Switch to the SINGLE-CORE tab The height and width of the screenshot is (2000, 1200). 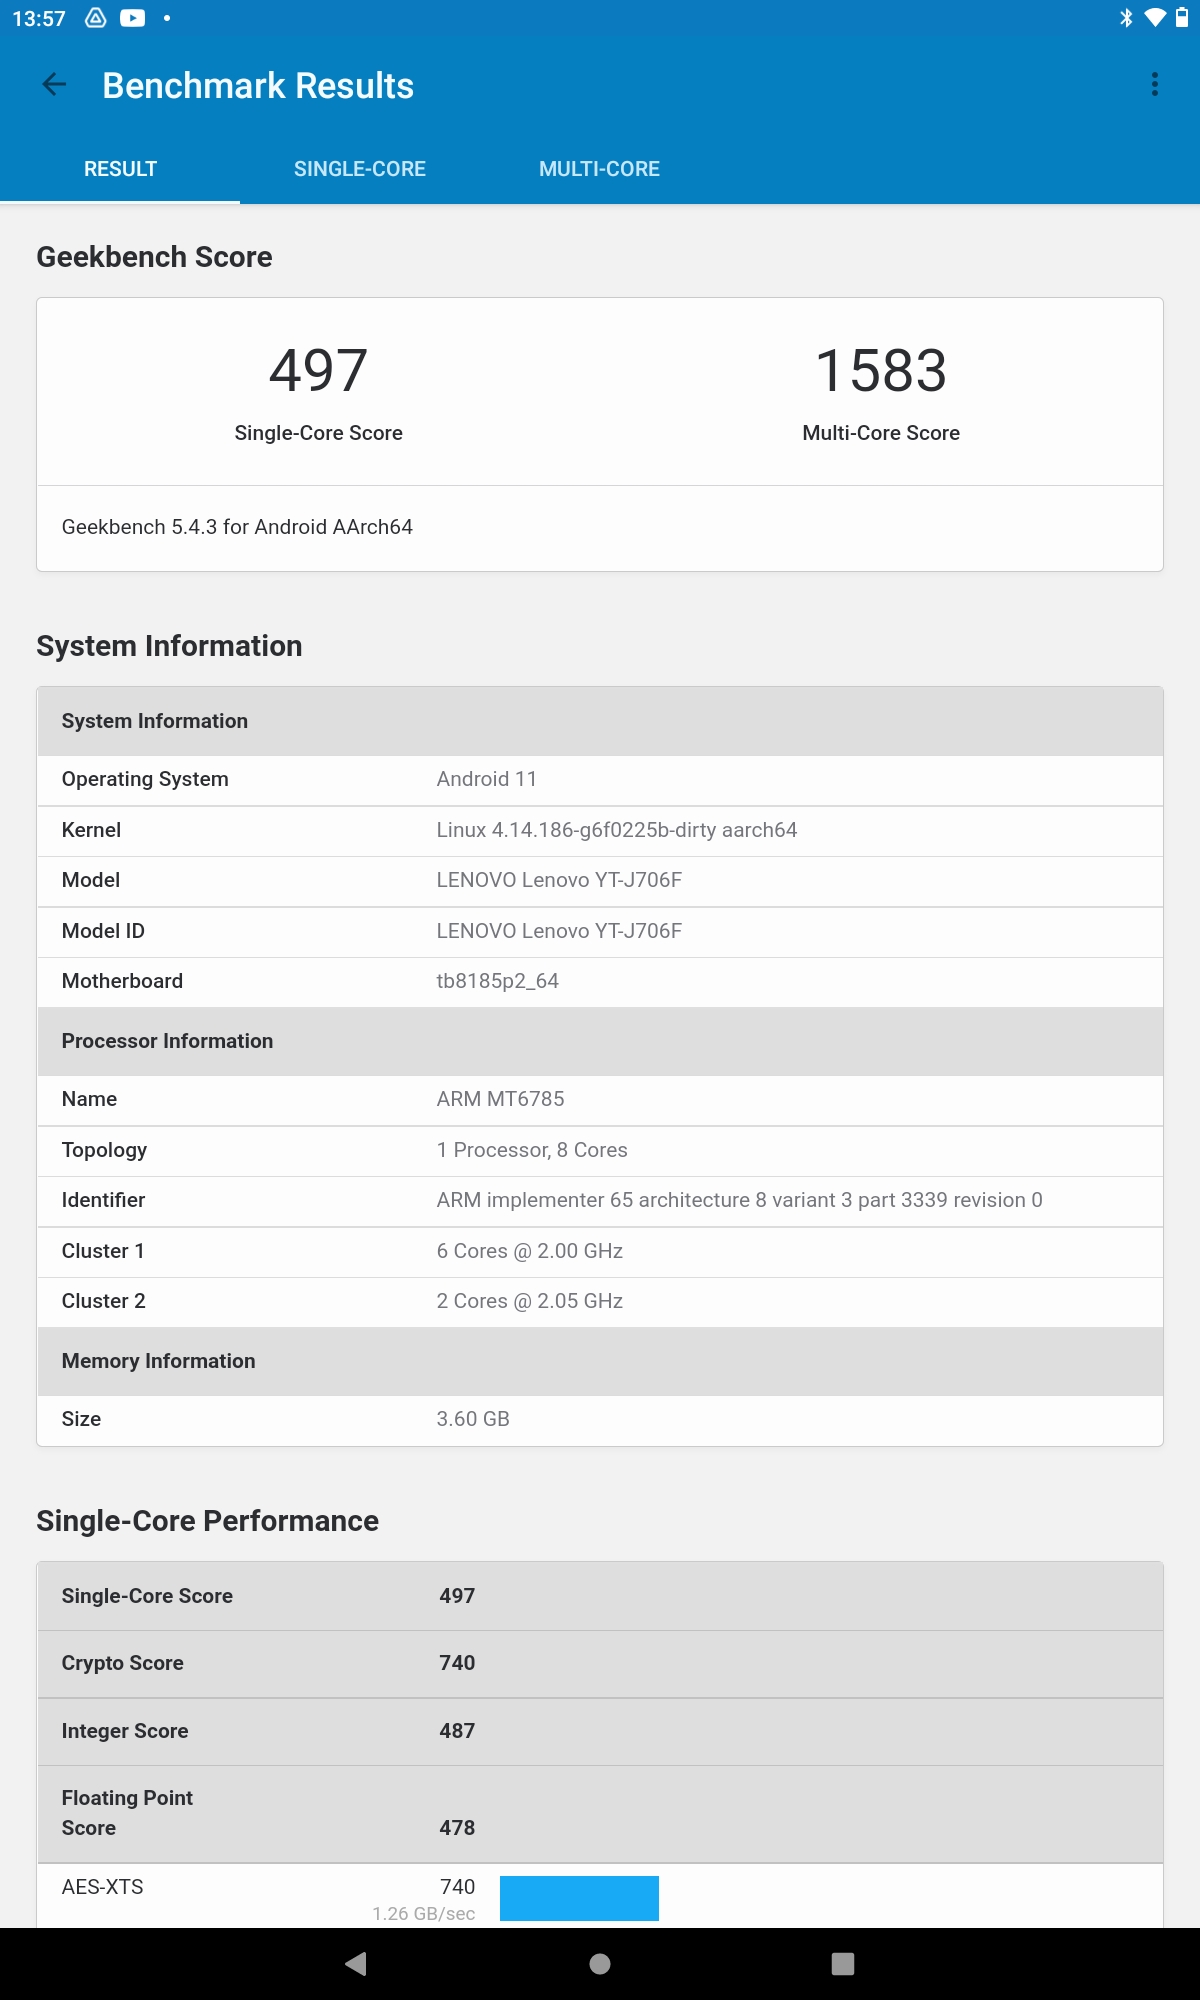pos(360,169)
